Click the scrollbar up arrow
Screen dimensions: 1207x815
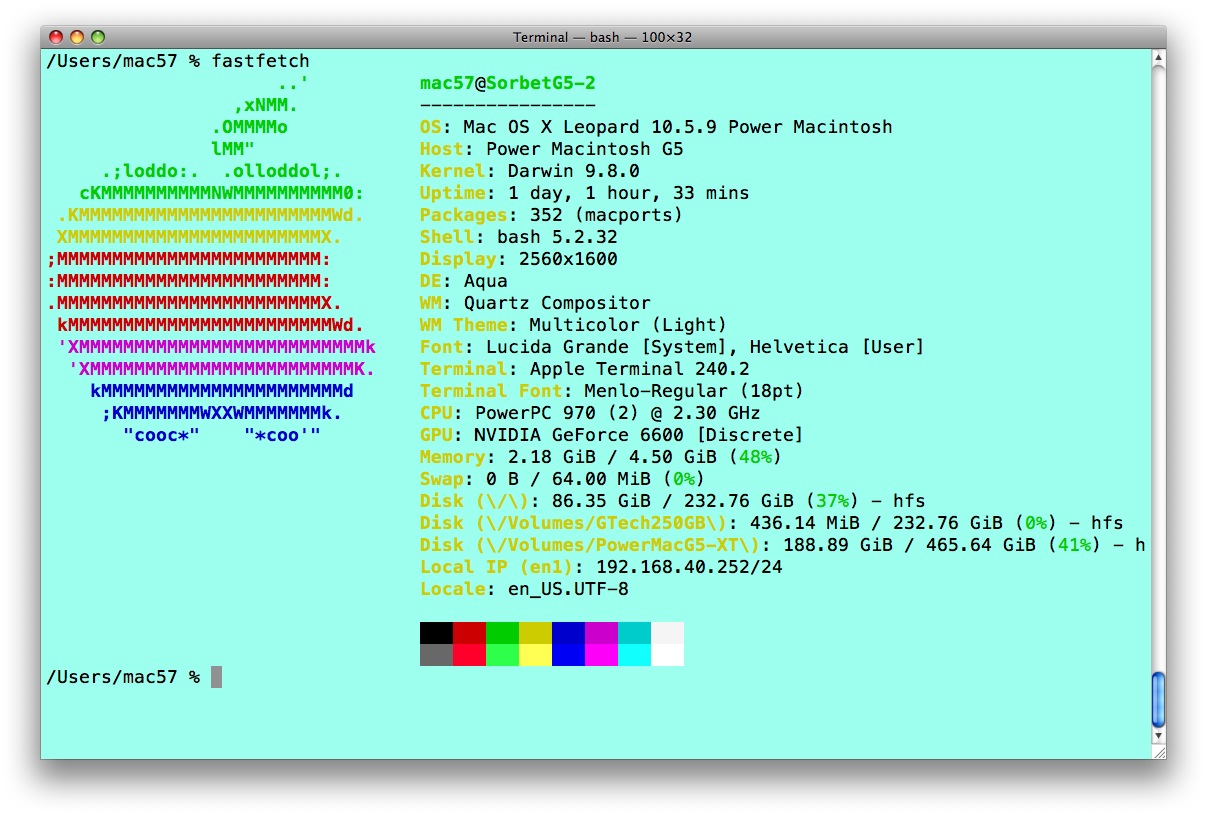point(1158,59)
